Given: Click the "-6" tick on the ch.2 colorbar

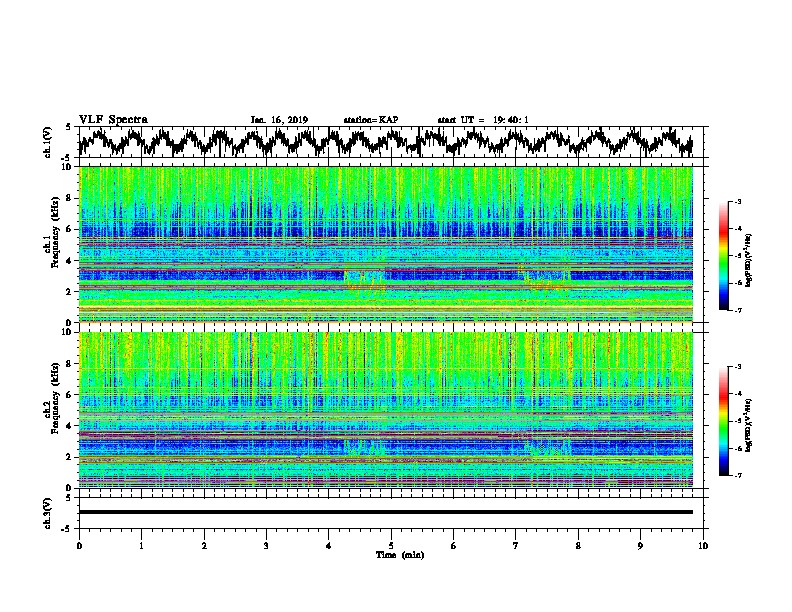Looking at the screenshot, I should pyautogui.click(x=738, y=448).
